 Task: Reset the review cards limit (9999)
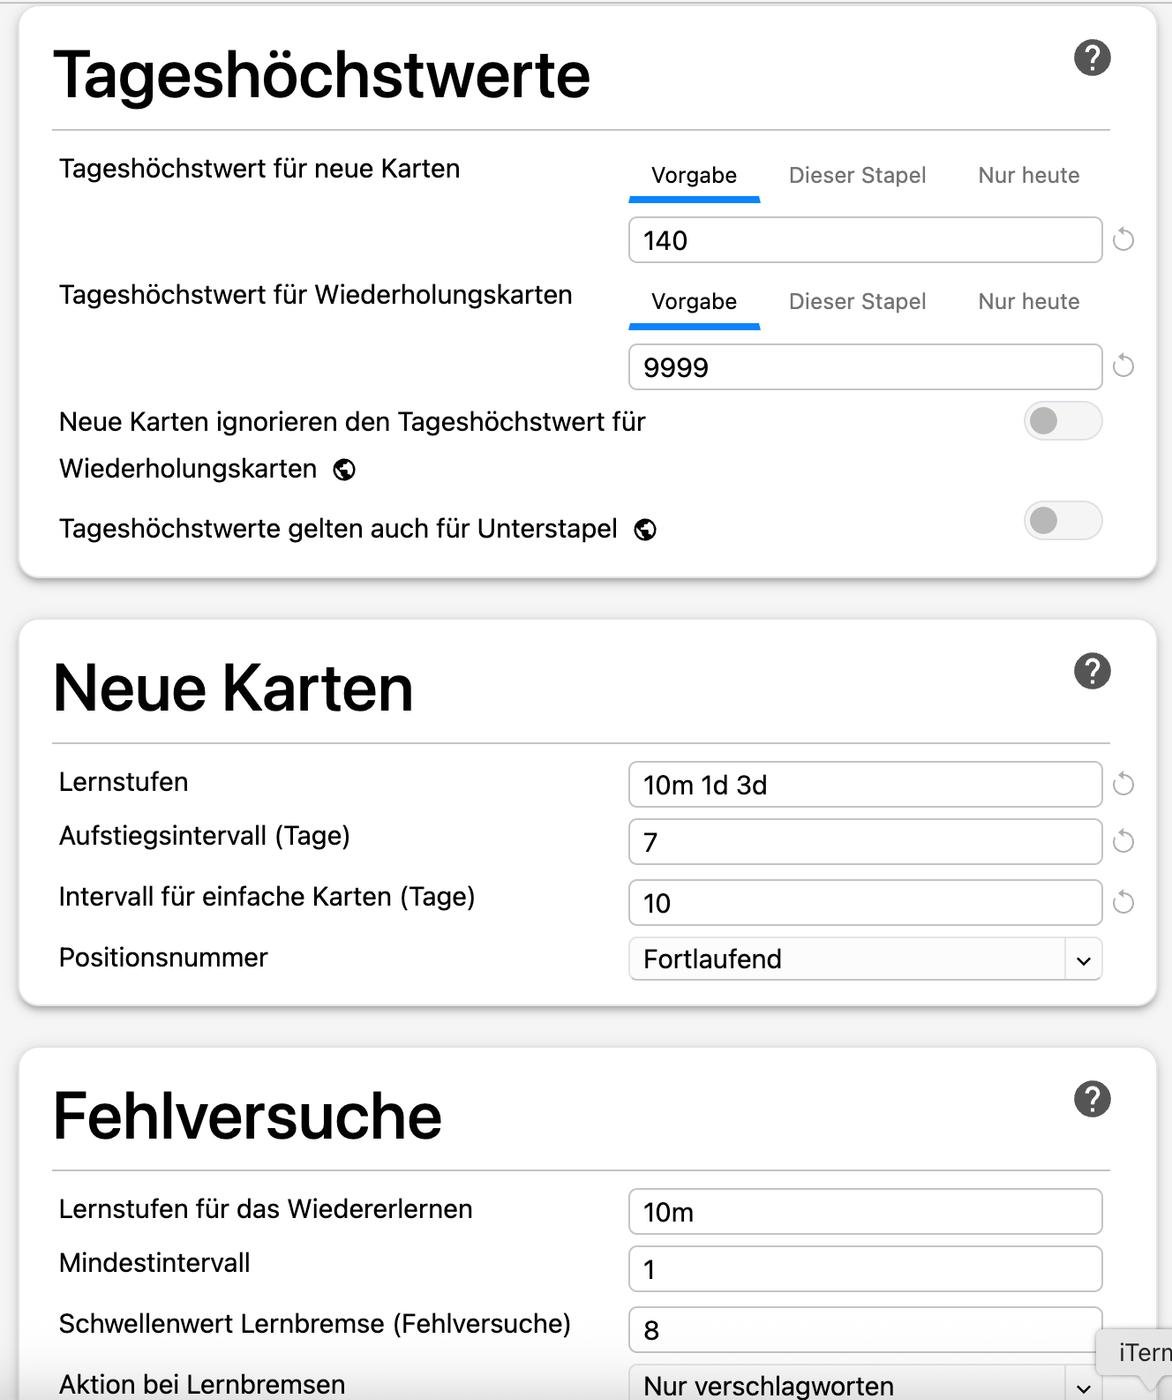pos(1123,366)
